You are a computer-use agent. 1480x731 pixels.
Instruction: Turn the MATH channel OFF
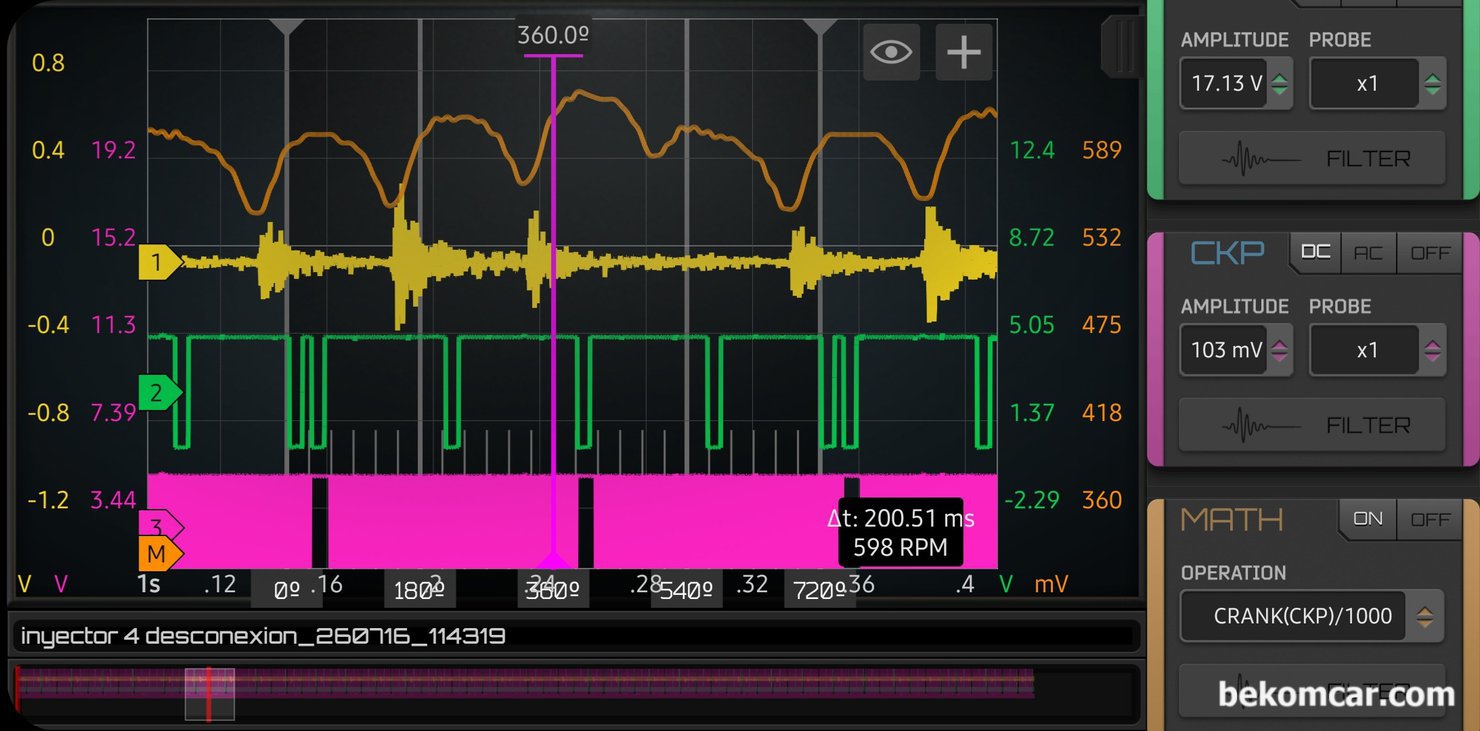1430,519
